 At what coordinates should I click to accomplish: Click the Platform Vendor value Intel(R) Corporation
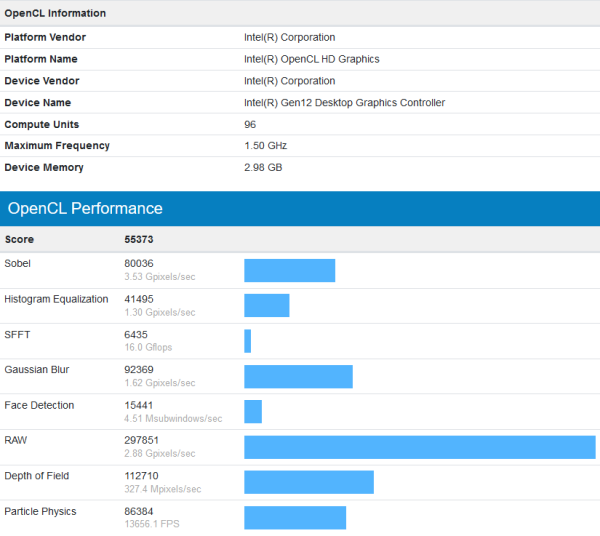click(x=289, y=37)
